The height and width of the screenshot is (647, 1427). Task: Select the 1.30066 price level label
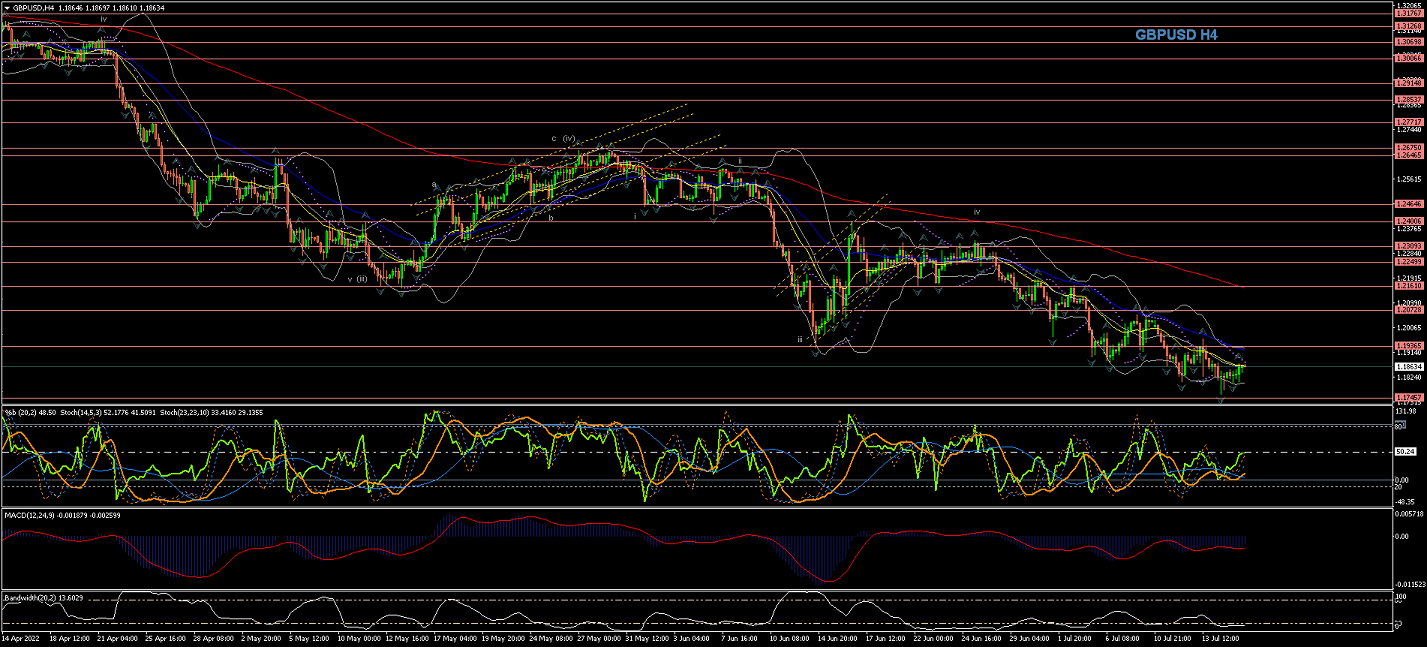pos(1408,58)
